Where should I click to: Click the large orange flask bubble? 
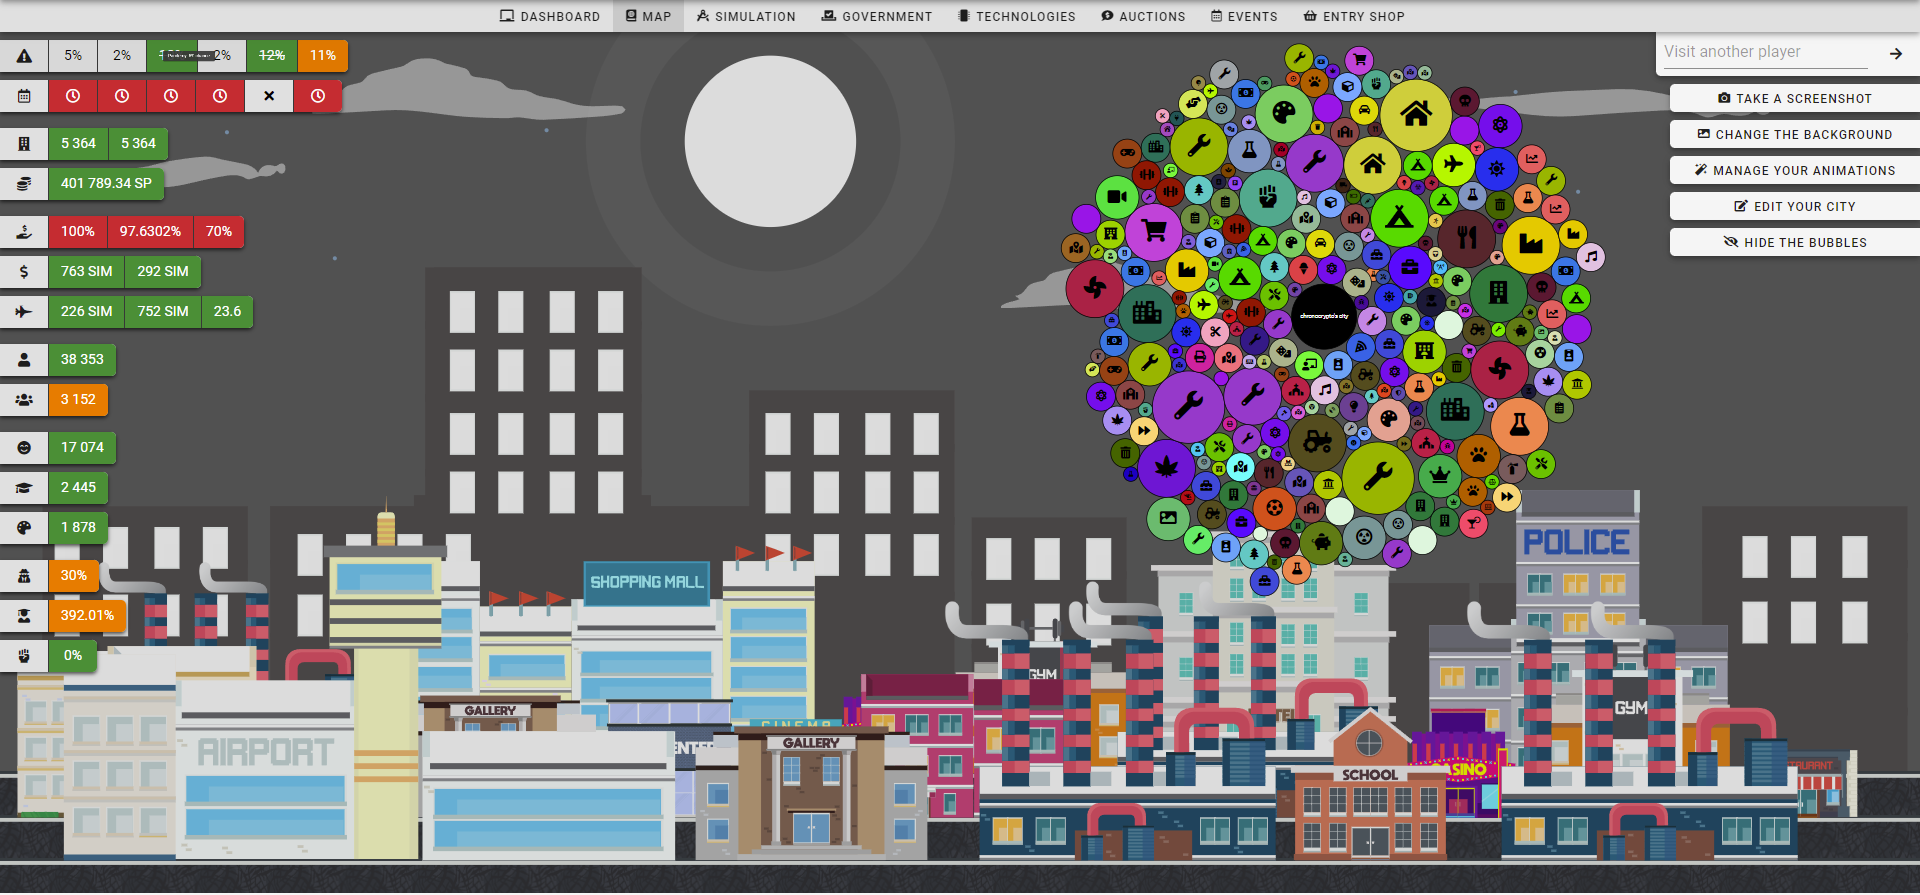pyautogui.click(x=1519, y=425)
